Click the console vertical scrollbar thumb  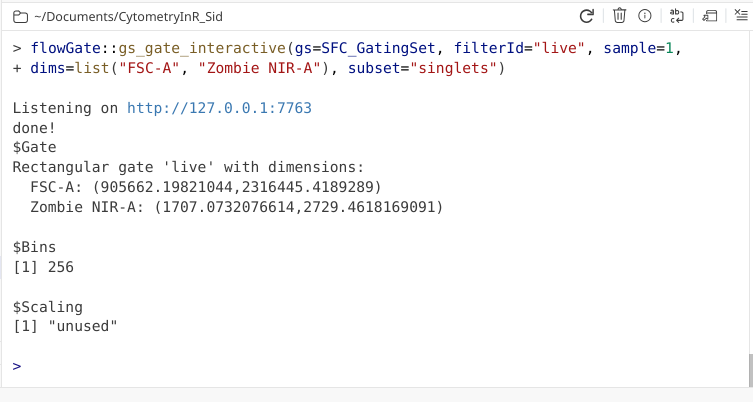(x=749, y=369)
